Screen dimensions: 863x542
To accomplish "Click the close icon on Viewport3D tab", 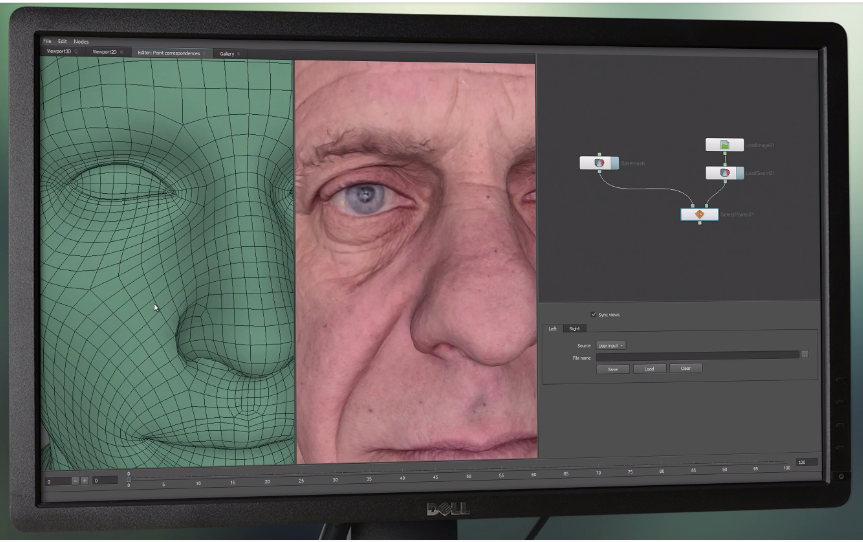I will point(76,52).
